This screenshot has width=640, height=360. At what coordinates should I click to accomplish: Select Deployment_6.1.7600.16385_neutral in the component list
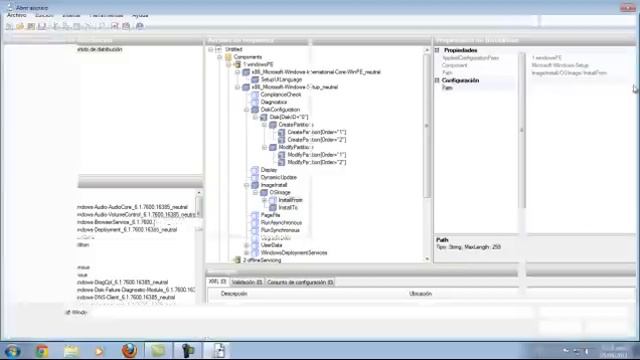(x=127, y=230)
